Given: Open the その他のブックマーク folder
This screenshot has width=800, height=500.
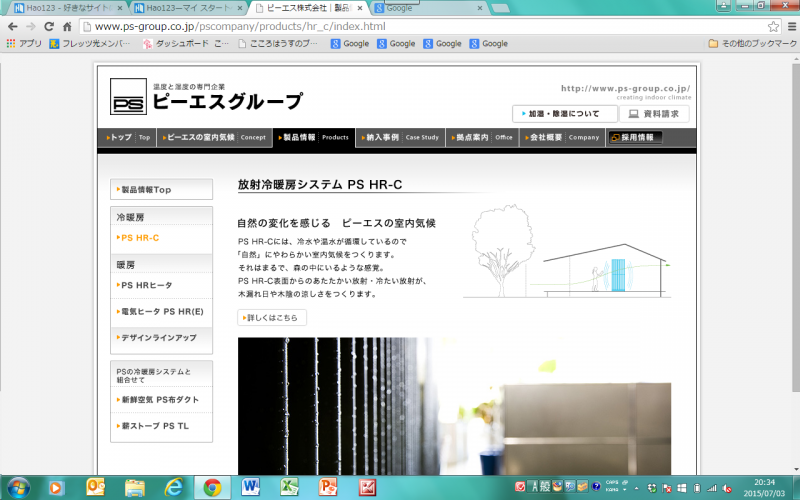Looking at the screenshot, I should pyautogui.click(x=753, y=44).
